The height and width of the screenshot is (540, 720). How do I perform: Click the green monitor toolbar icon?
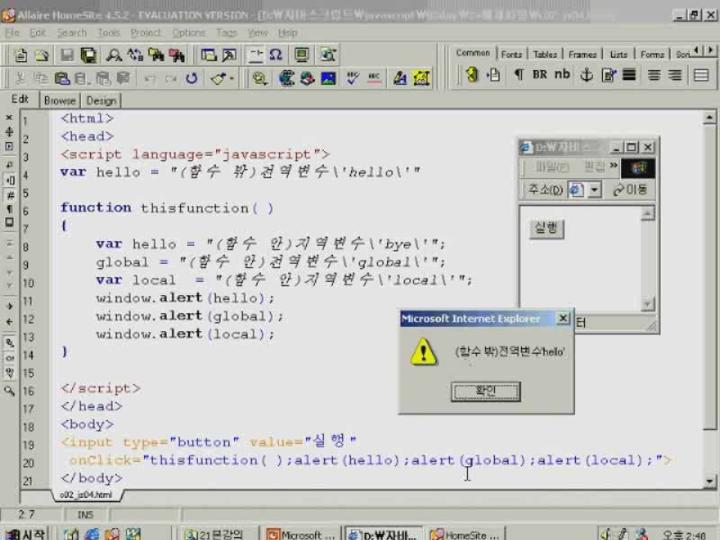click(x=302, y=55)
